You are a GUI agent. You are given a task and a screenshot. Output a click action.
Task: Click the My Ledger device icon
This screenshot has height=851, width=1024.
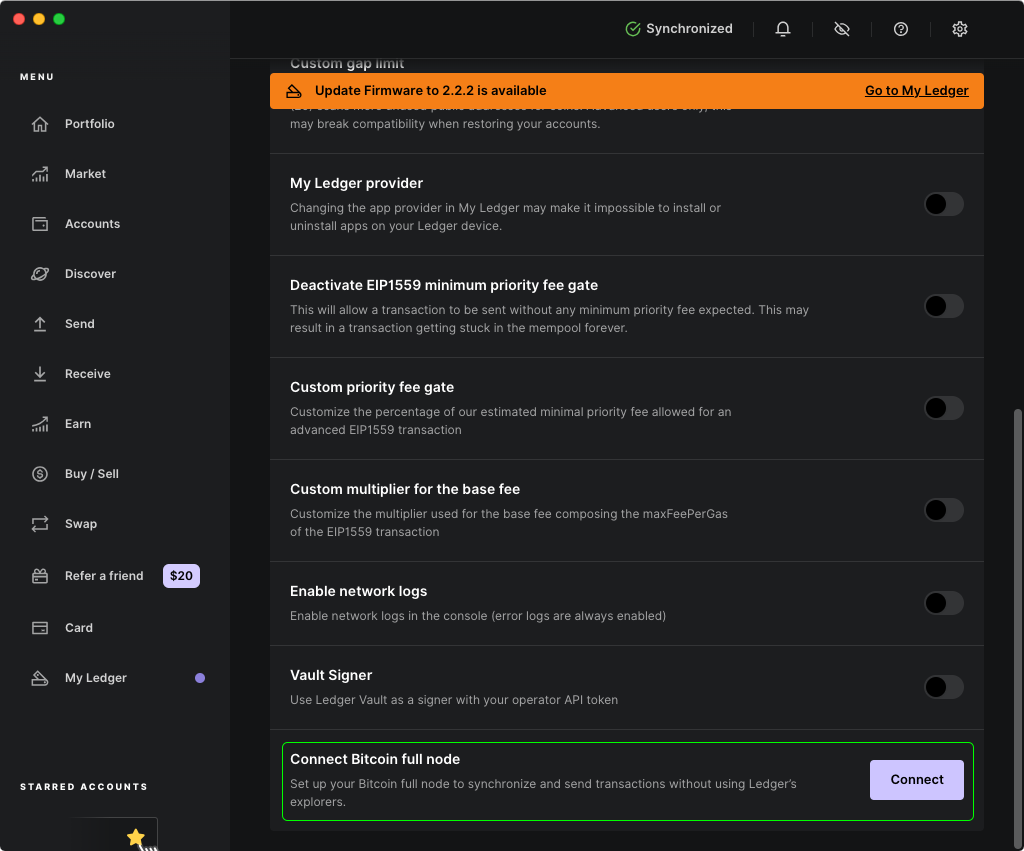(x=40, y=678)
